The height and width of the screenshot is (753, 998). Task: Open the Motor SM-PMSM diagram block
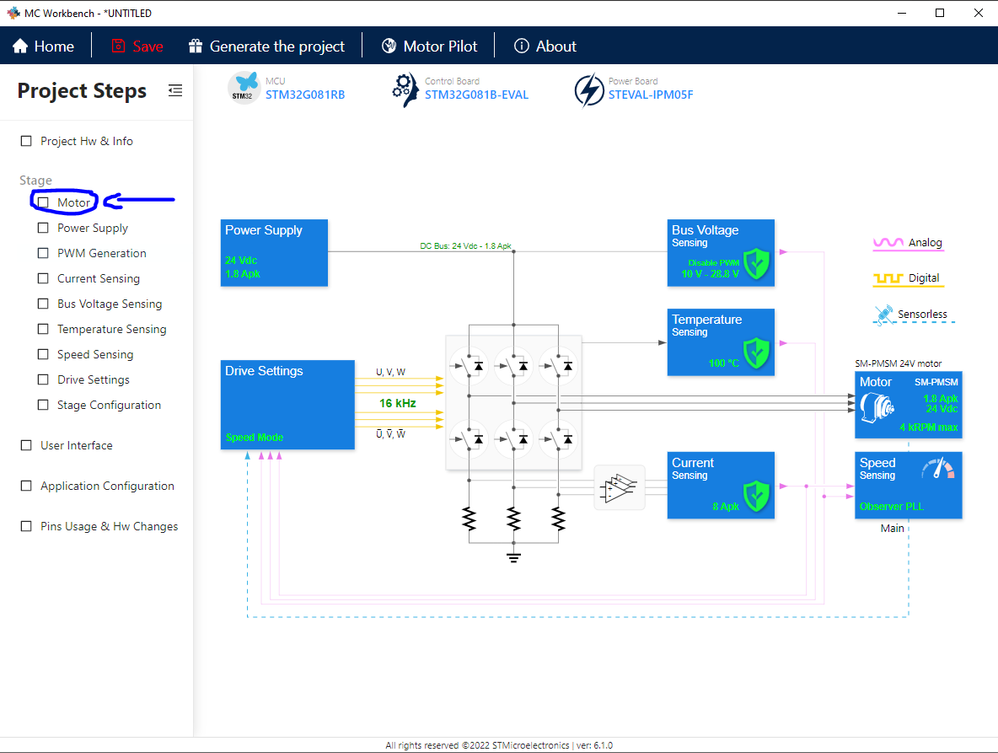click(908, 405)
